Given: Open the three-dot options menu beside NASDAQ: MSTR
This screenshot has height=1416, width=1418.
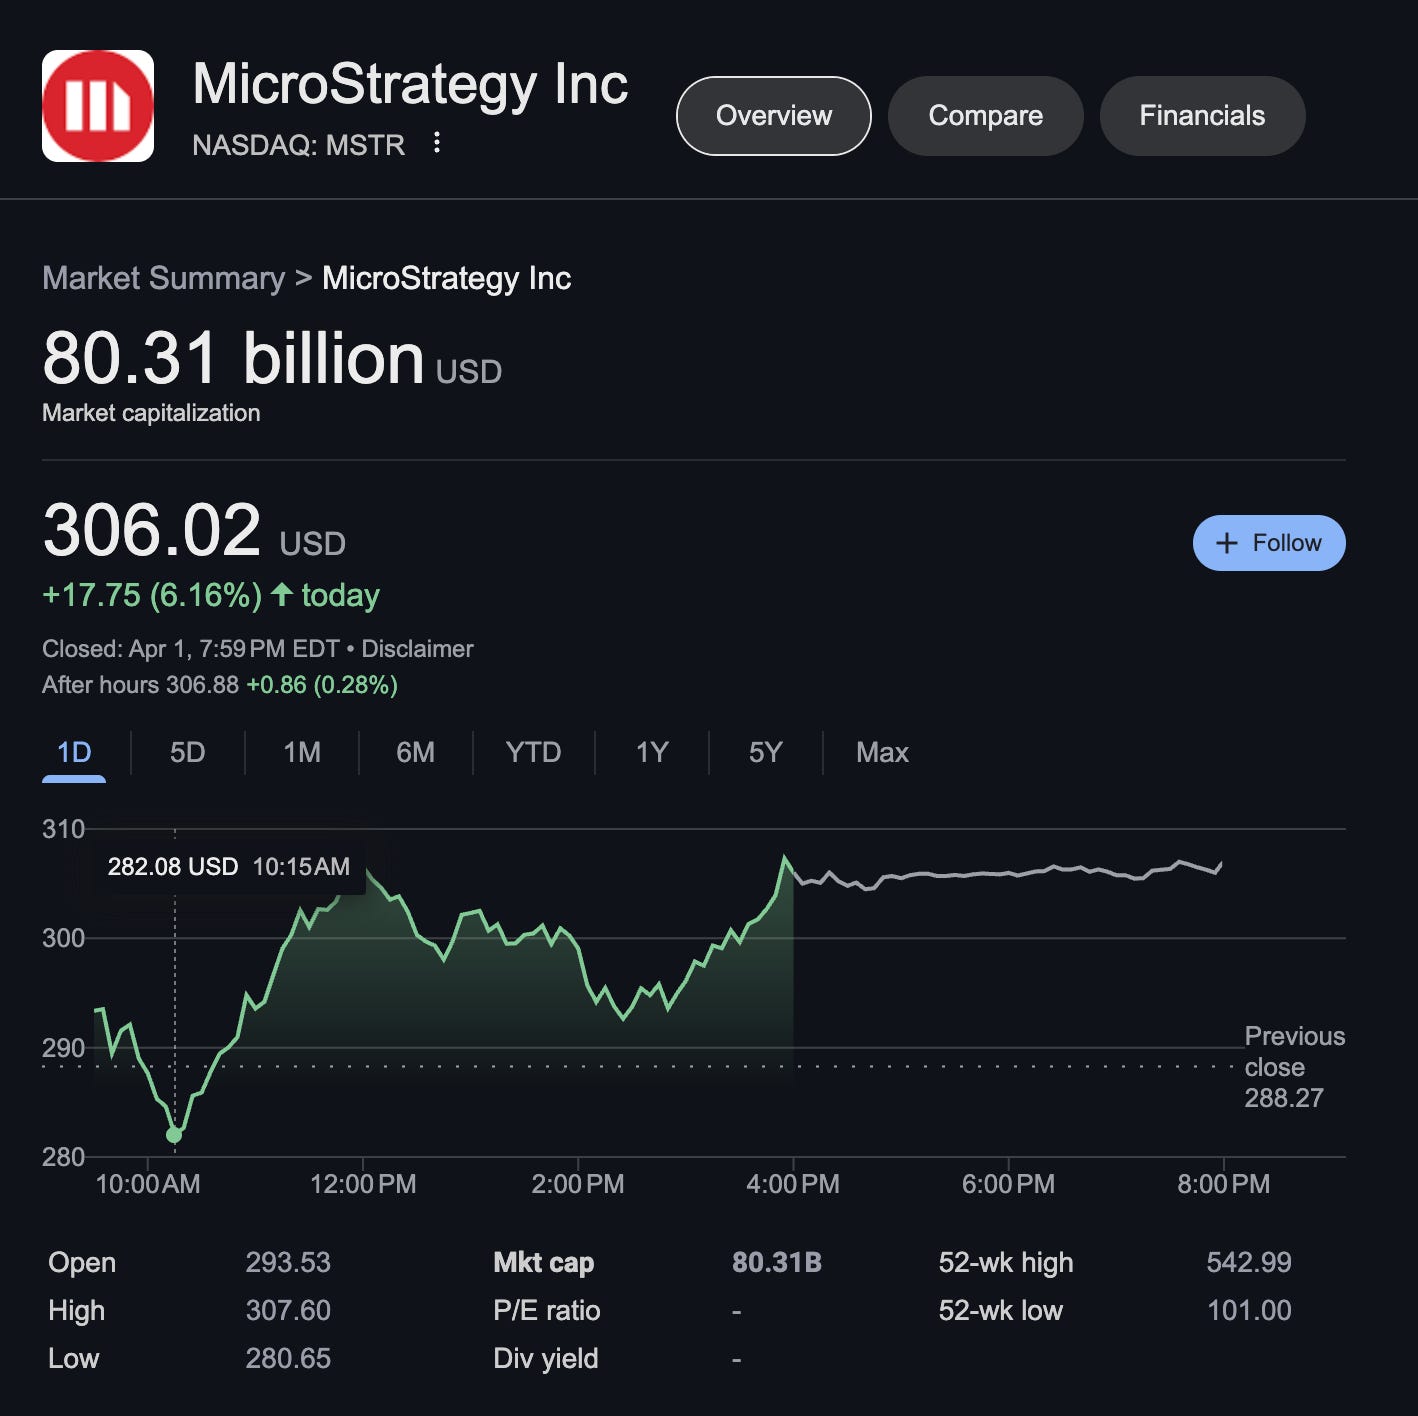Looking at the screenshot, I should [437, 143].
